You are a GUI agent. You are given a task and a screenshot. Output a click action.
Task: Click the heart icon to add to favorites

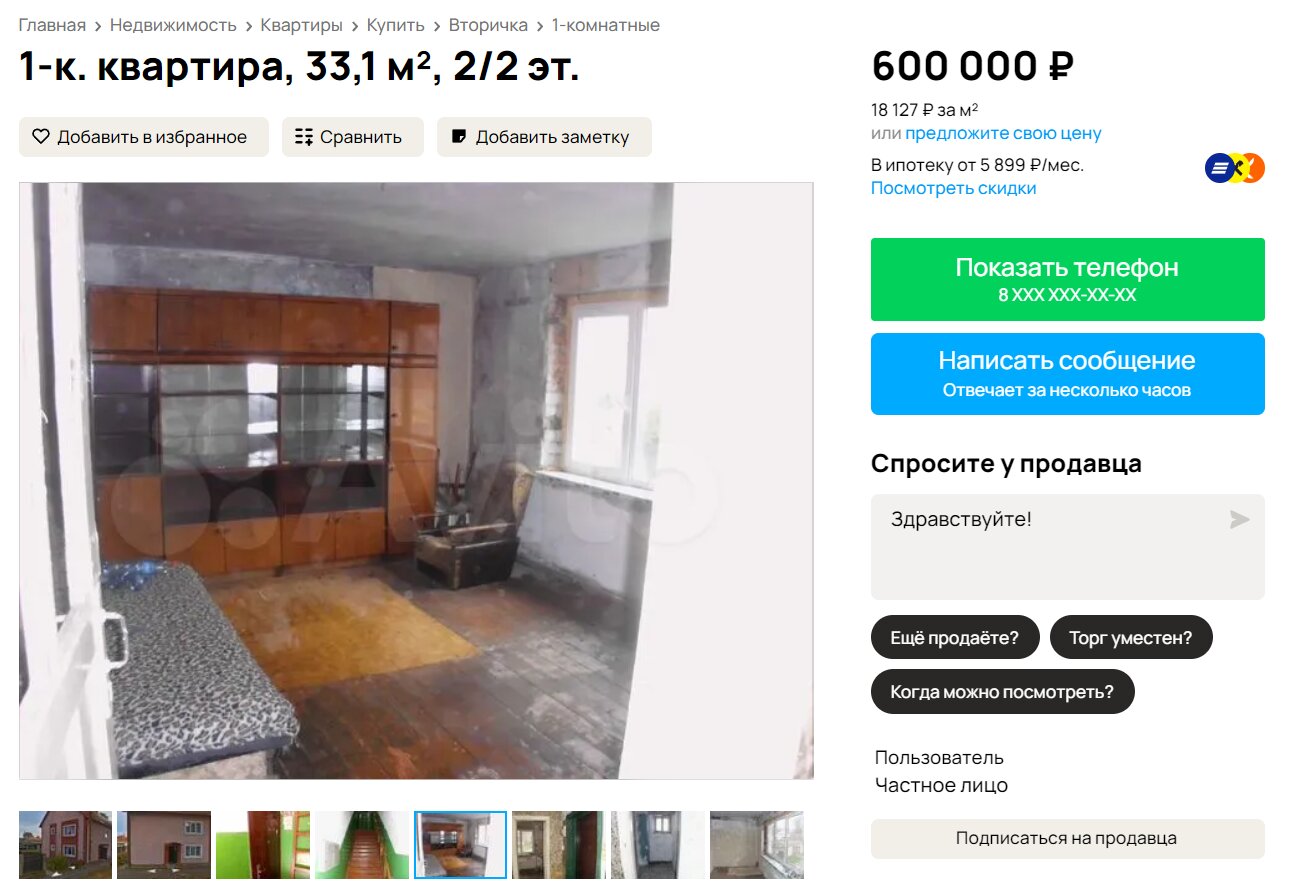[x=41, y=137]
